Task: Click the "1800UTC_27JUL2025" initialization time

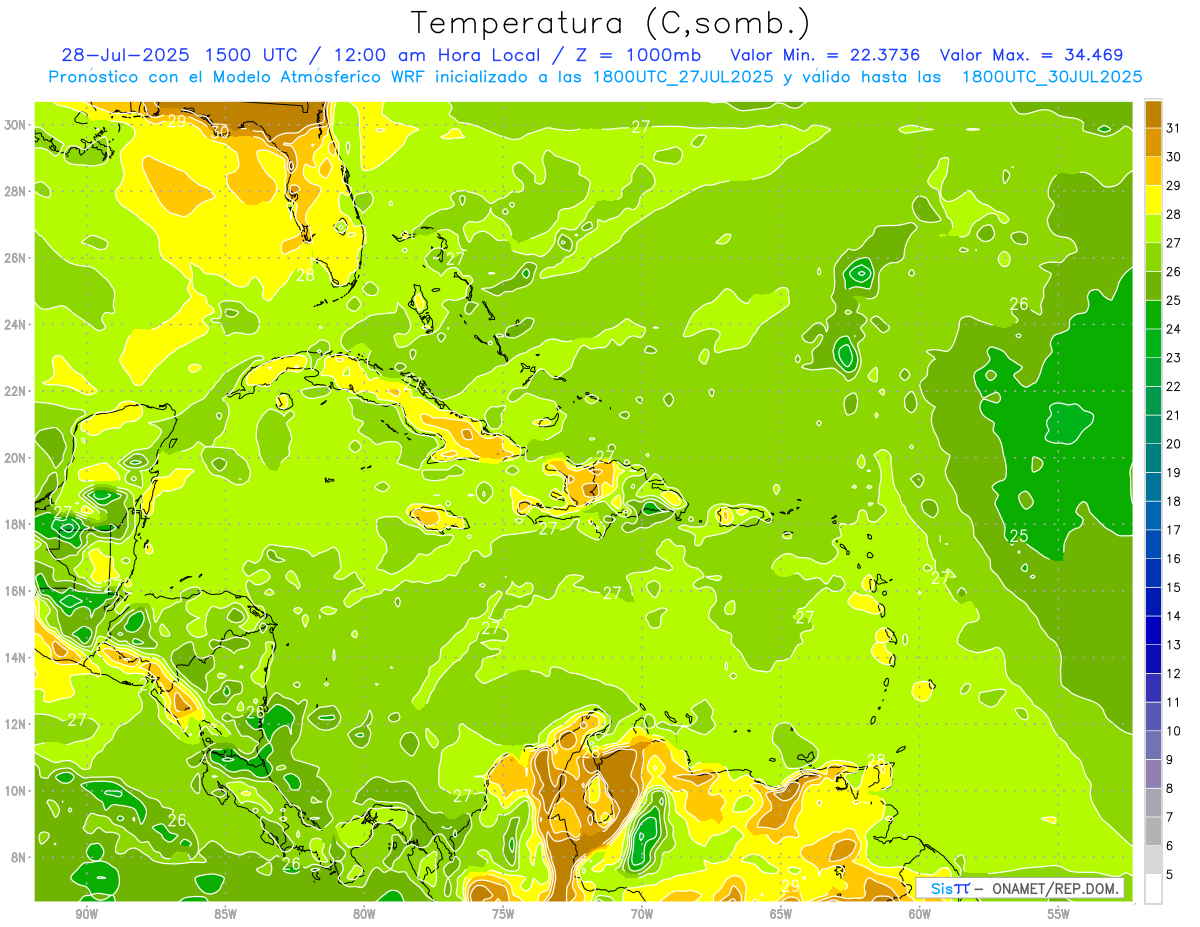Action: (681, 76)
